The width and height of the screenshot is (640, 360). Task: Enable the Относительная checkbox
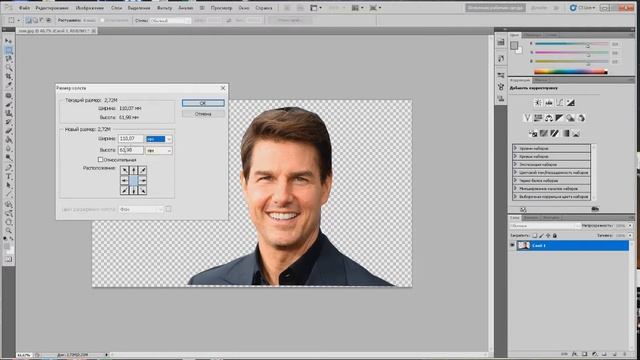coord(100,160)
